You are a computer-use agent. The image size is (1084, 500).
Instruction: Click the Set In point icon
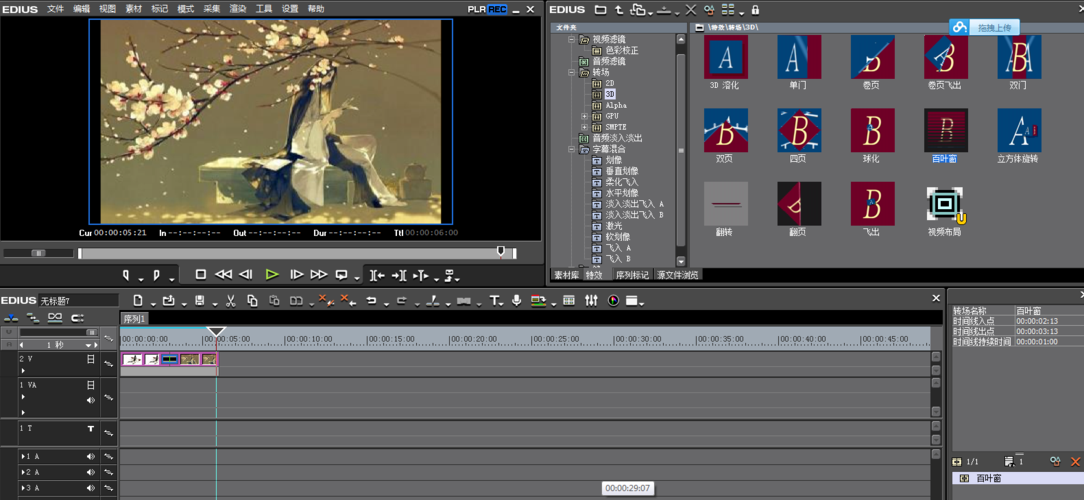click(126, 275)
